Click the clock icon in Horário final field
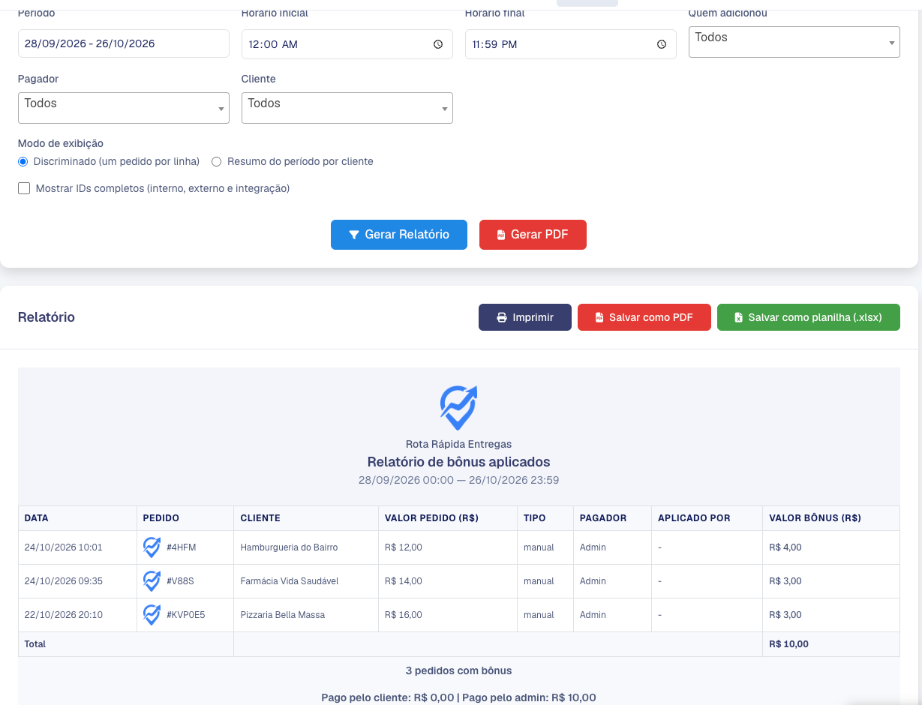 (662, 44)
